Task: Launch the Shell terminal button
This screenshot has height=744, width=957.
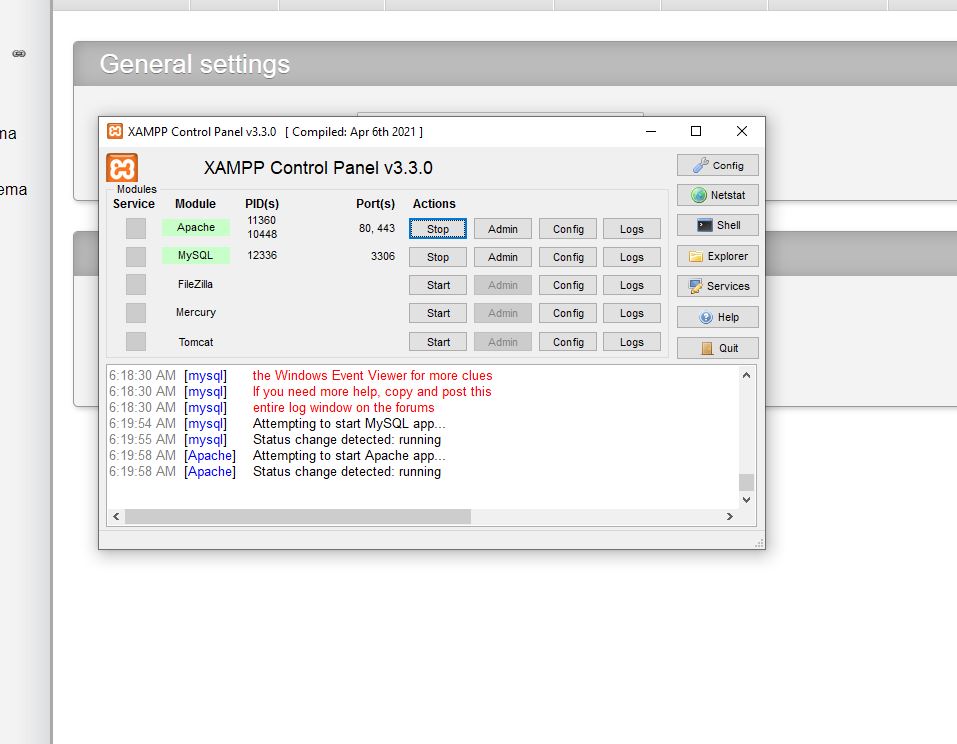Action: tap(717, 226)
